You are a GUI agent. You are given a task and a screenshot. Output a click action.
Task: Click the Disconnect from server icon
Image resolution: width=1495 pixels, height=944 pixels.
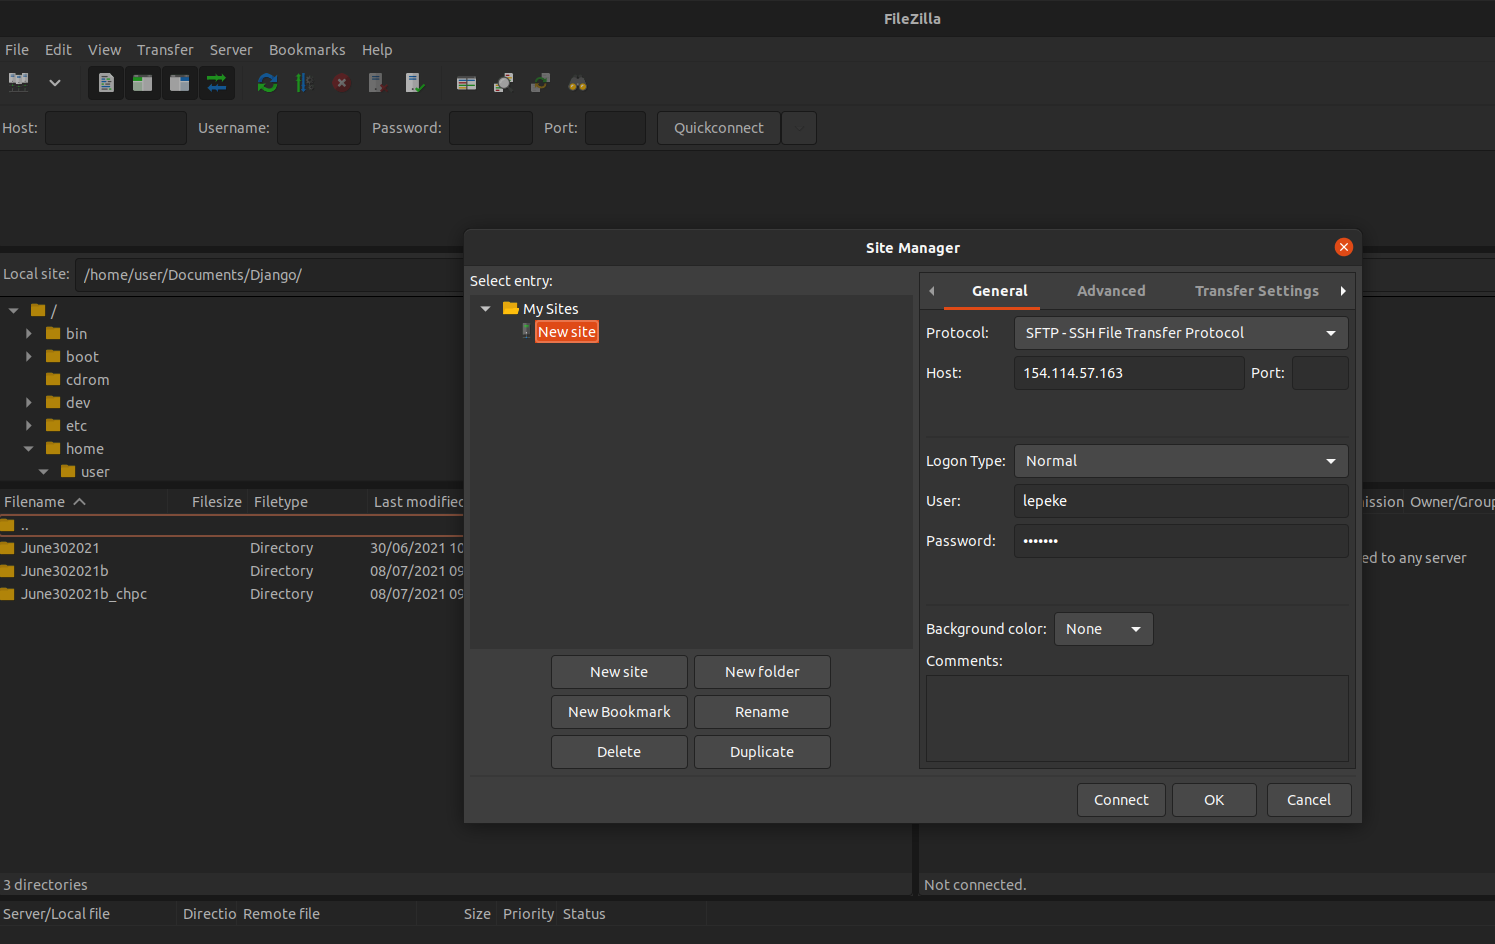point(377,83)
